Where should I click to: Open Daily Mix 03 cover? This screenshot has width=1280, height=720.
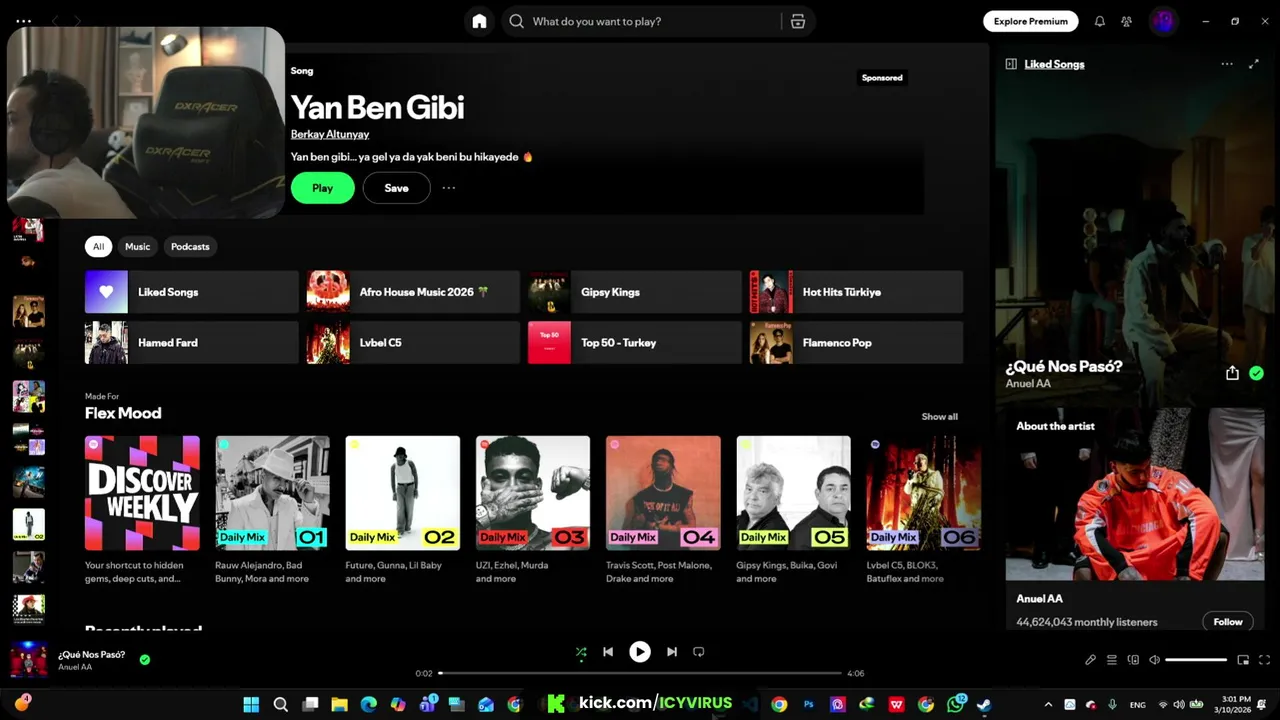coord(533,493)
